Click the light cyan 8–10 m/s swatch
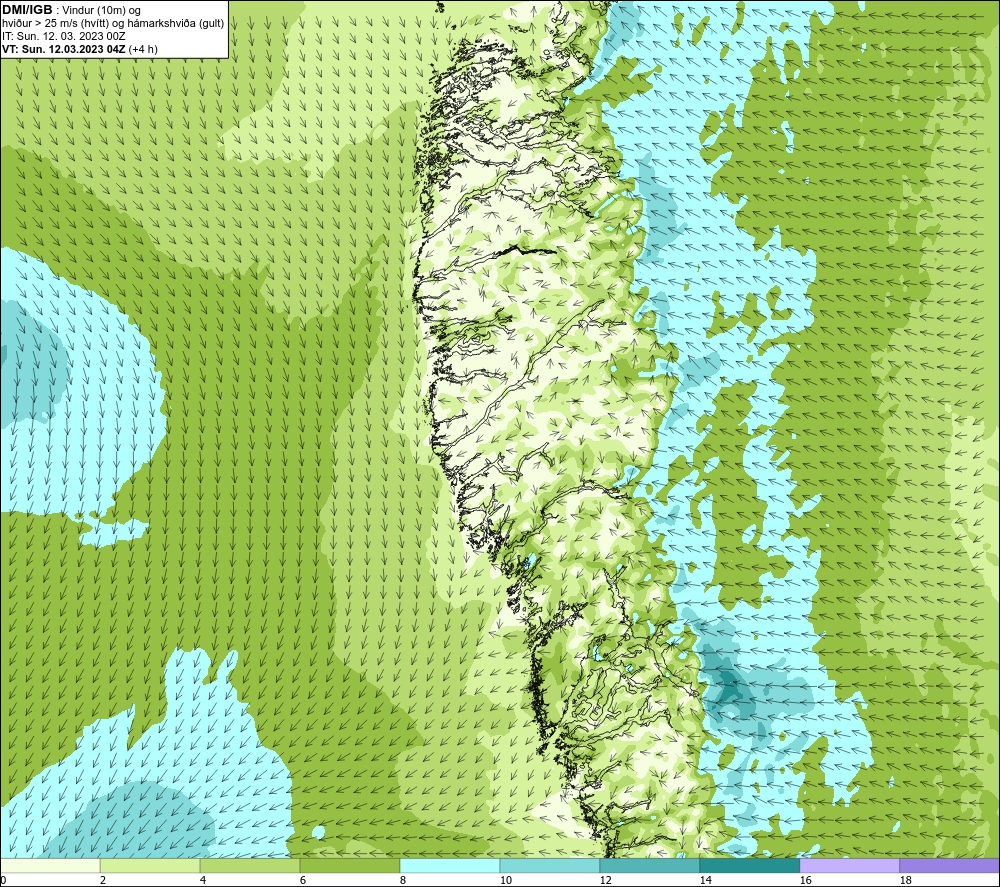 pos(450,865)
